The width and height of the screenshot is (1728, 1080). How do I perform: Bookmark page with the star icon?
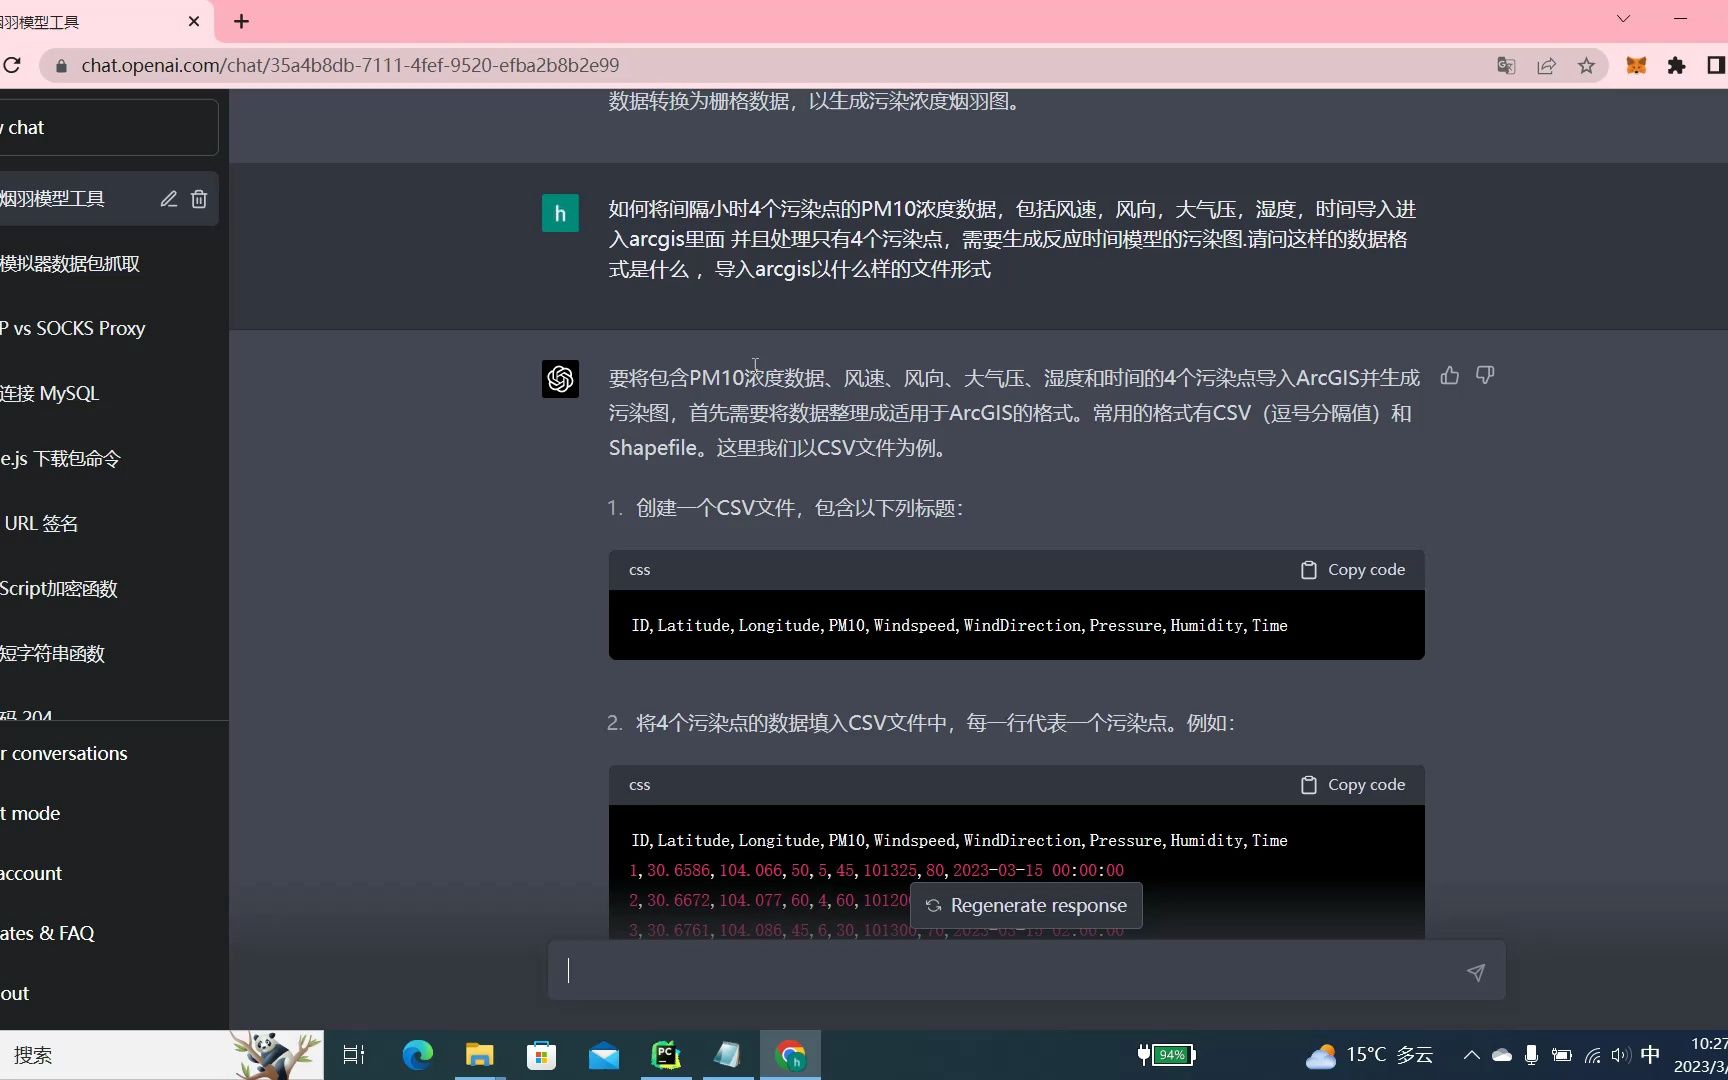point(1586,66)
